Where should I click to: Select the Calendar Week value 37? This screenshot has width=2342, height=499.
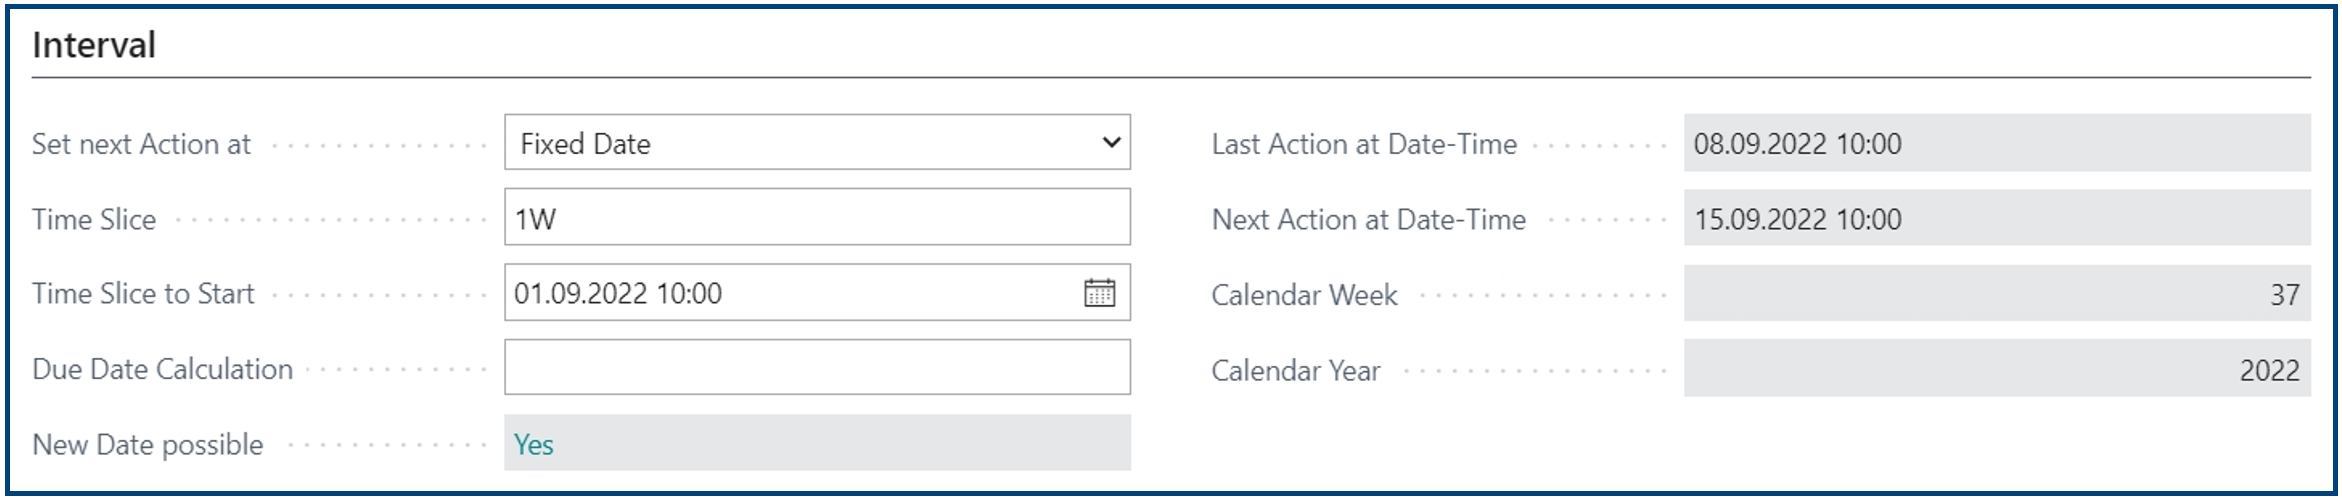click(x=2284, y=295)
